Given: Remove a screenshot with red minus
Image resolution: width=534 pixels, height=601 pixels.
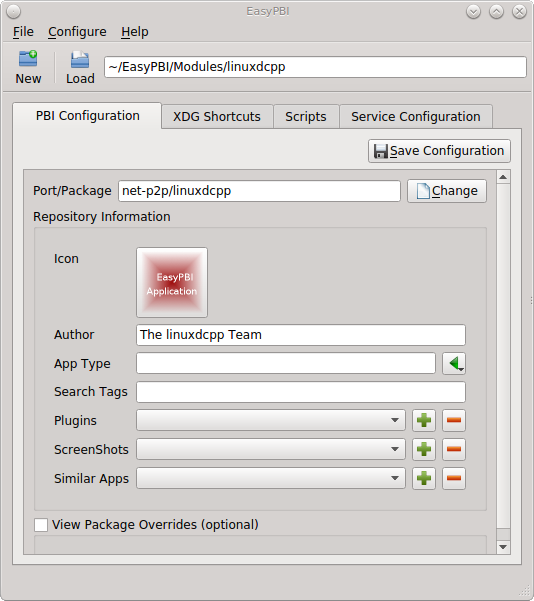Looking at the screenshot, I should 454,449.
